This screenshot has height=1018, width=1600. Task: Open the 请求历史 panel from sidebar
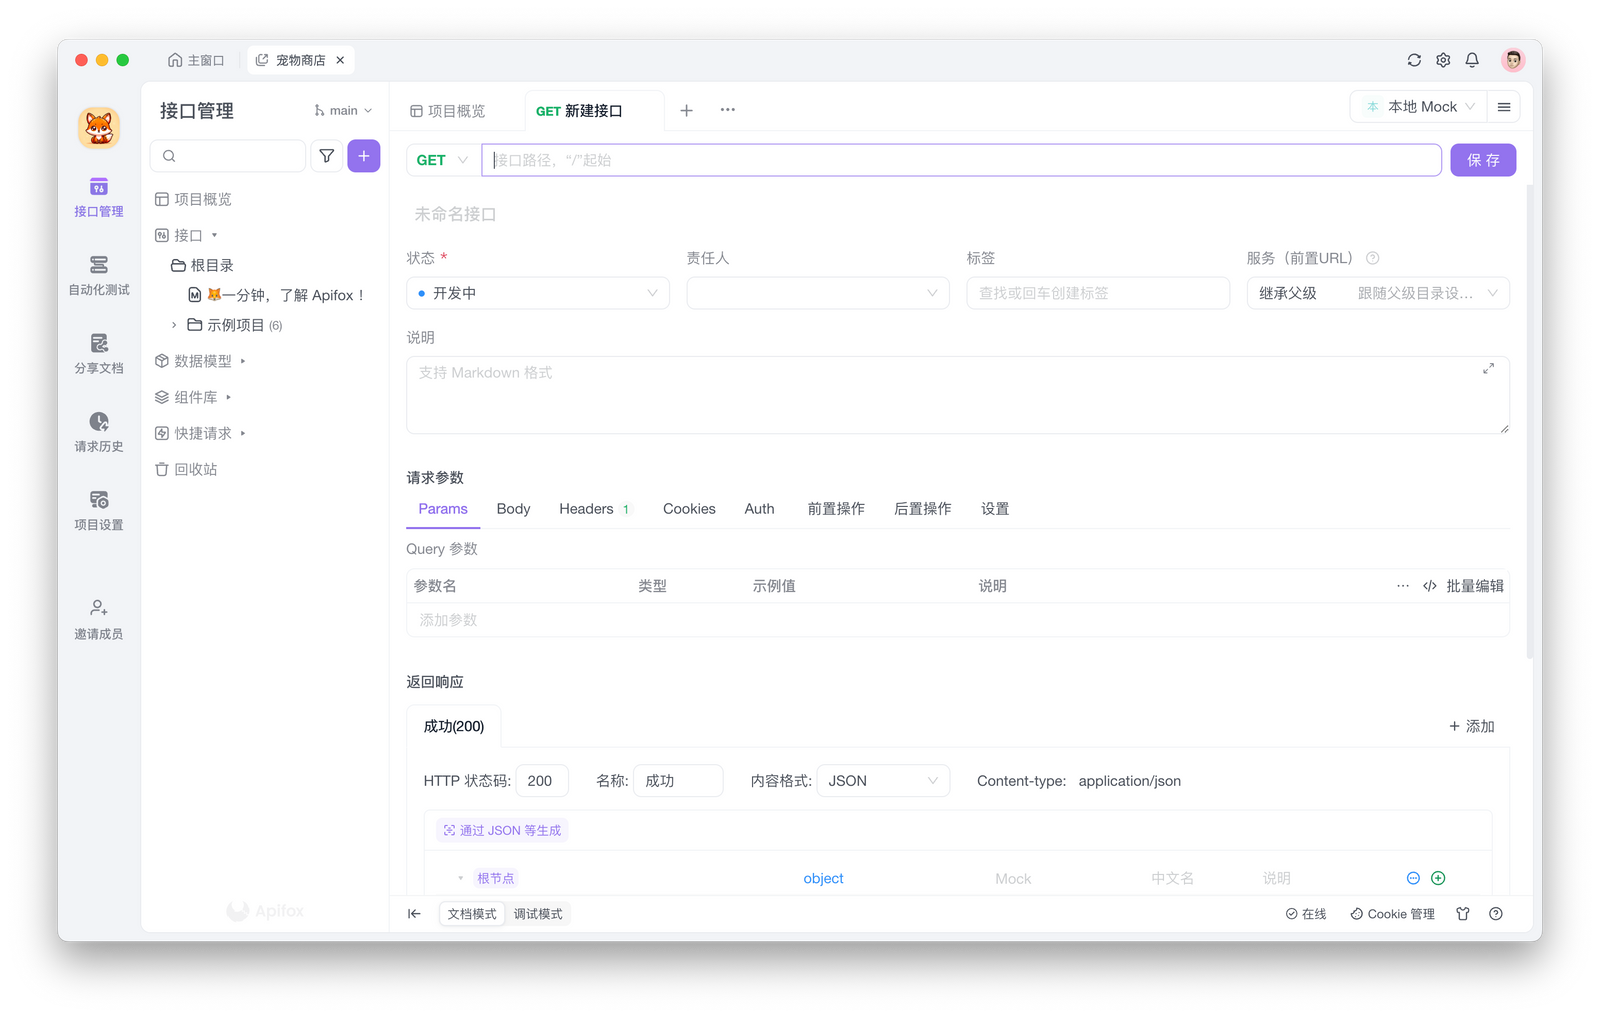[x=97, y=432]
